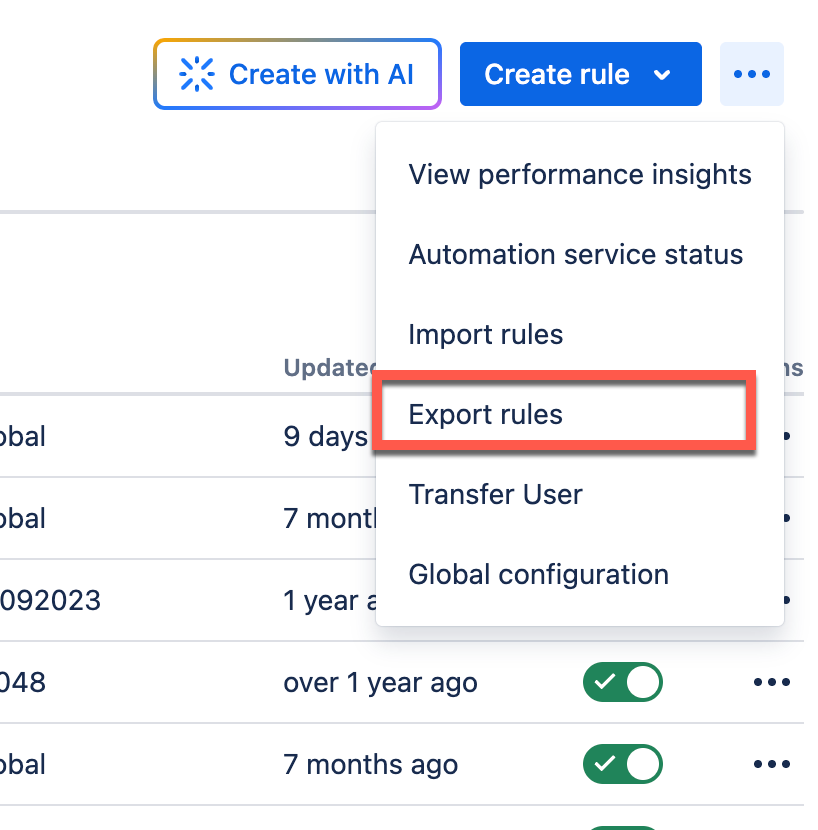Click the 092023 rule name text

[x=50, y=600]
